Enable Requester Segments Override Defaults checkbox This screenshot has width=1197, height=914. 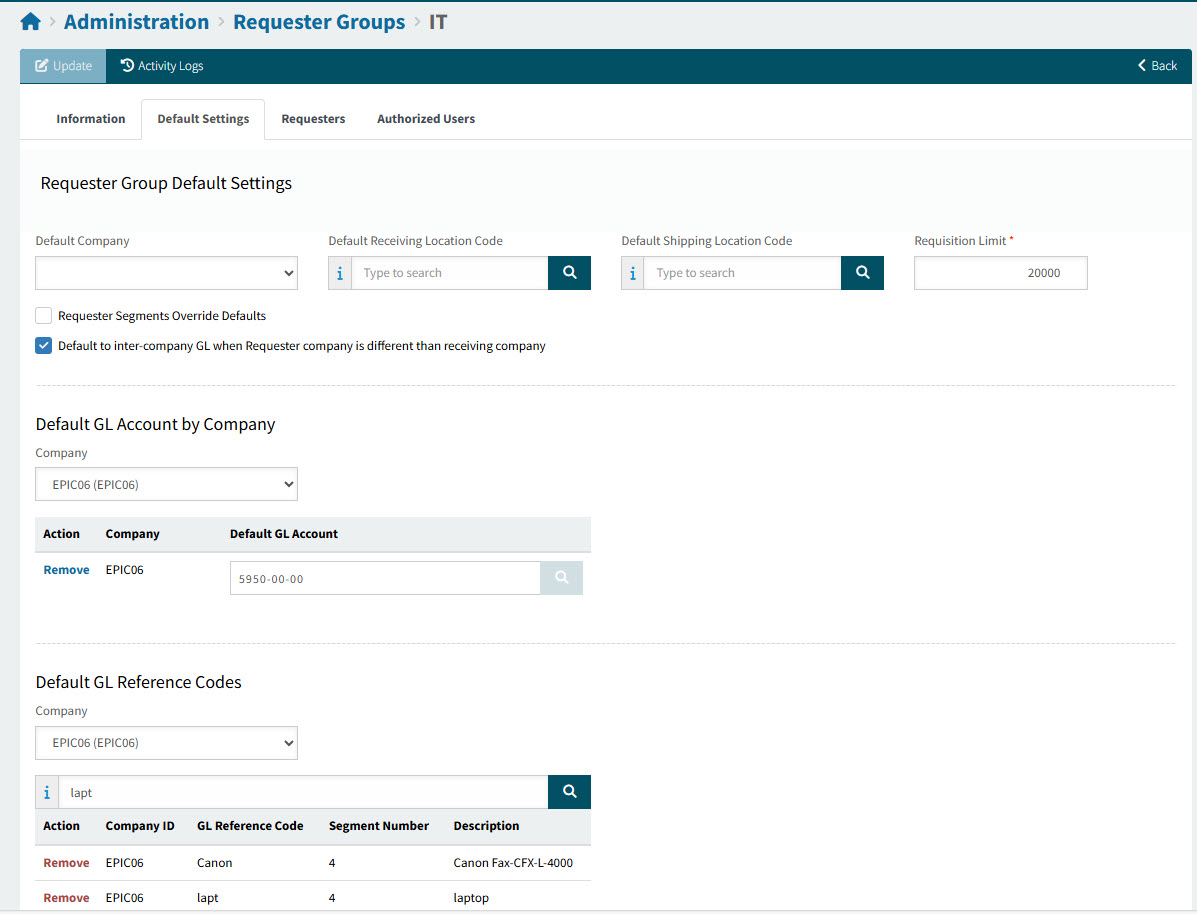[x=44, y=316]
